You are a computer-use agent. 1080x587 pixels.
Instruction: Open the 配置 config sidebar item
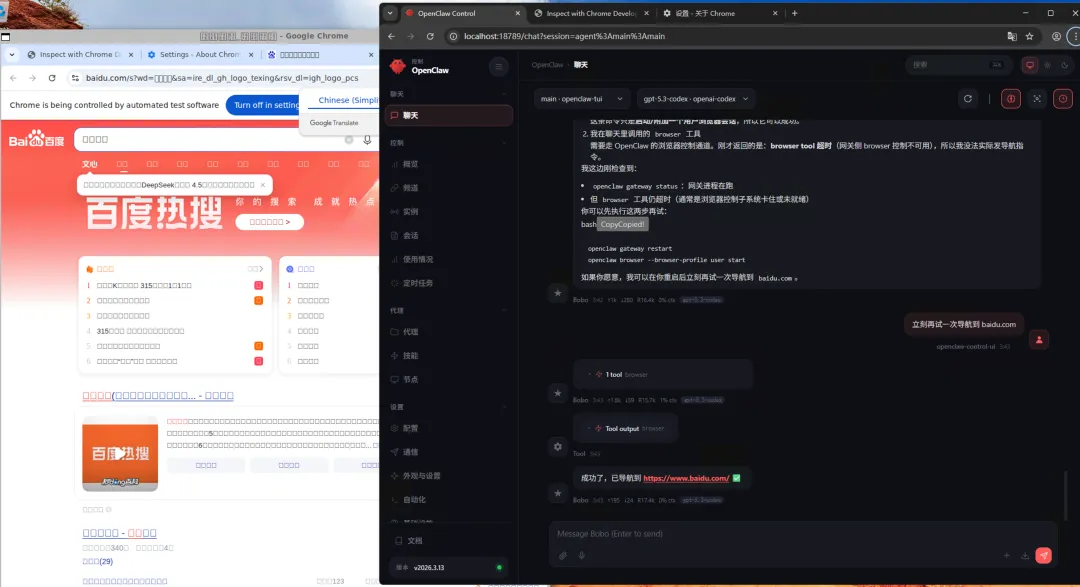pyautogui.click(x=448, y=428)
